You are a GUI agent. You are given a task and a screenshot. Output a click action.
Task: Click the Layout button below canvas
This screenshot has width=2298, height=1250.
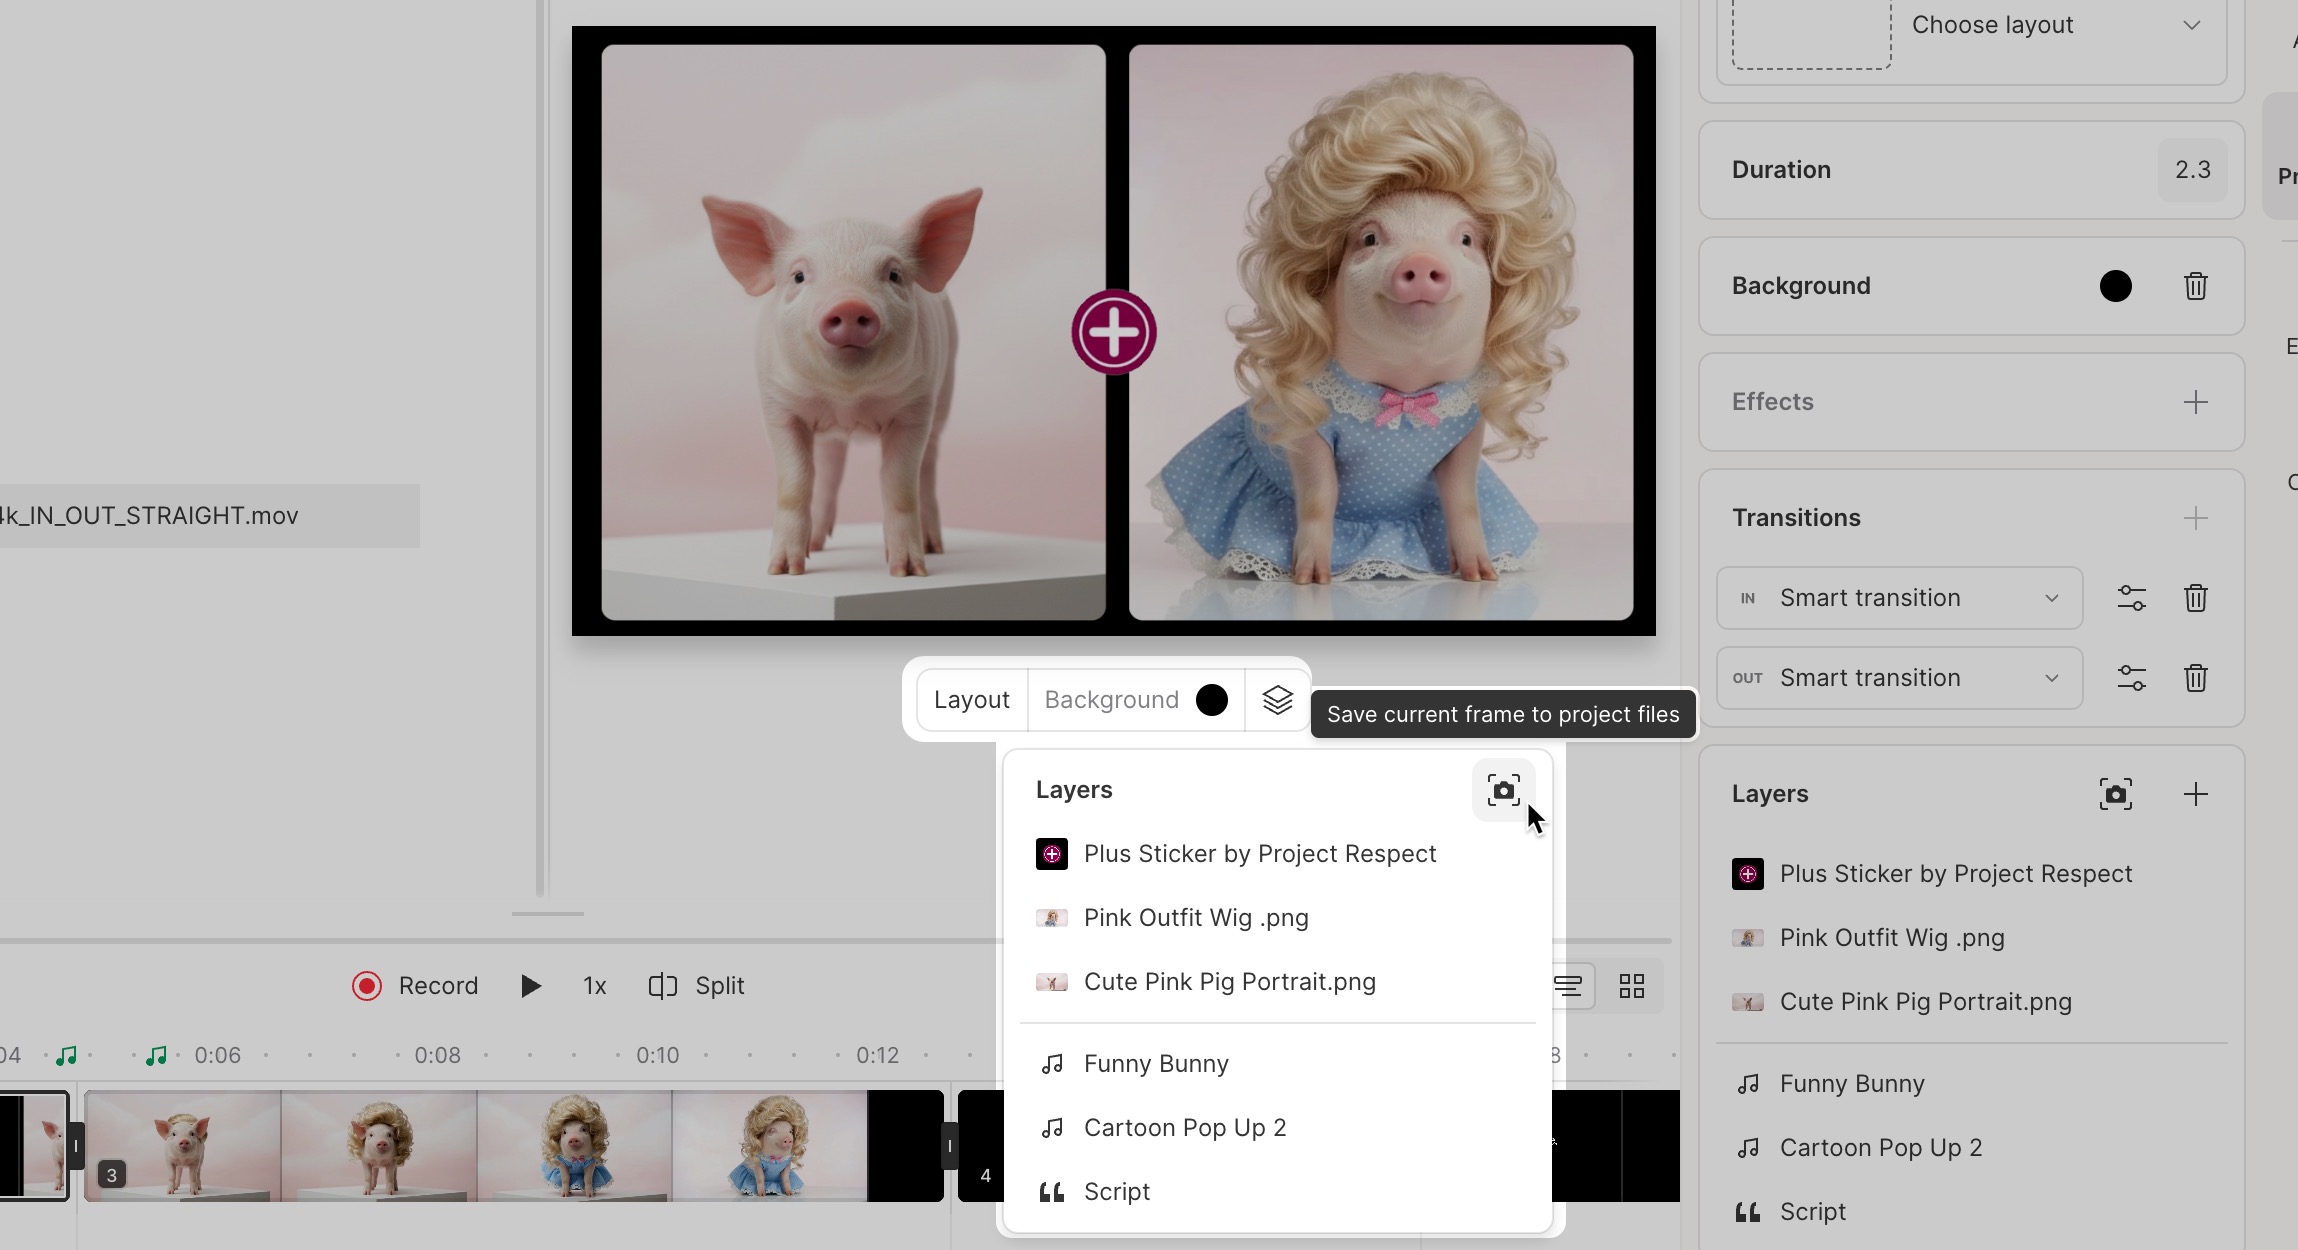(x=971, y=700)
